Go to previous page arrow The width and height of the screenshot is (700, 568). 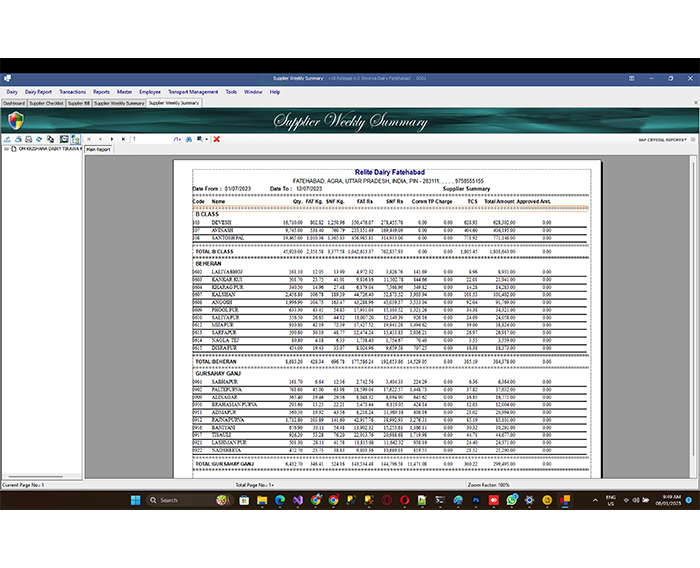coord(99,139)
